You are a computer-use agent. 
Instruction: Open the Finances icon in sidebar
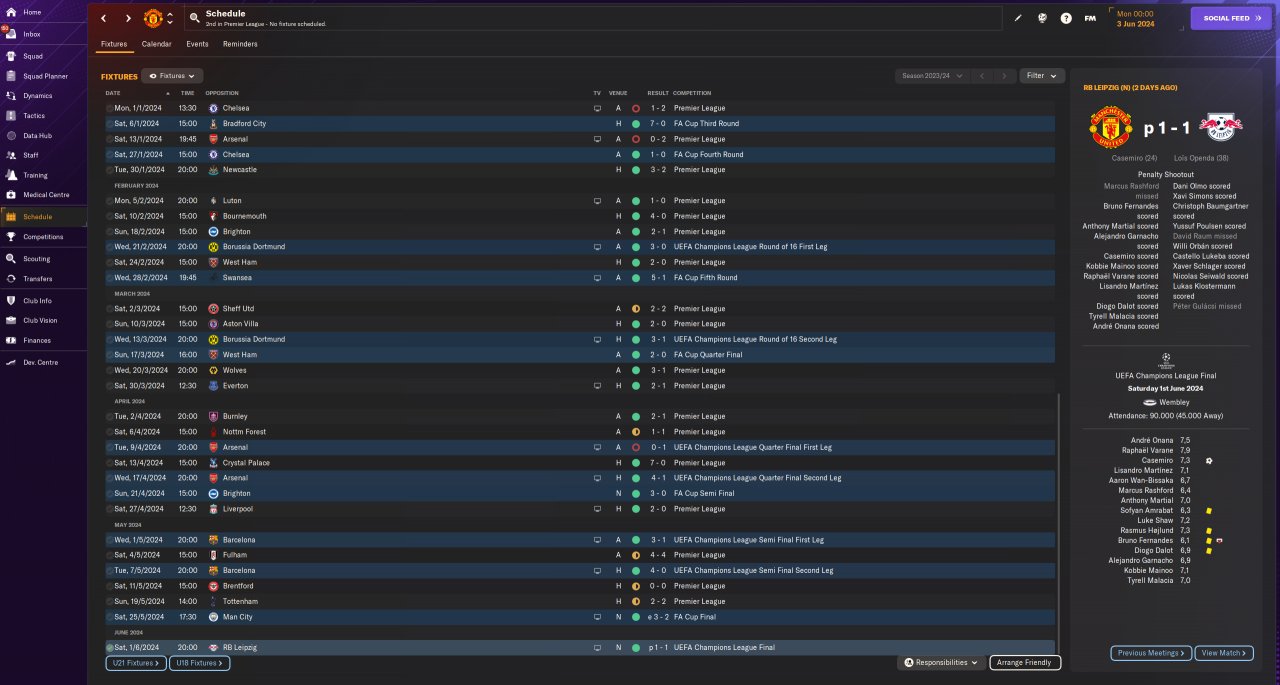11,340
